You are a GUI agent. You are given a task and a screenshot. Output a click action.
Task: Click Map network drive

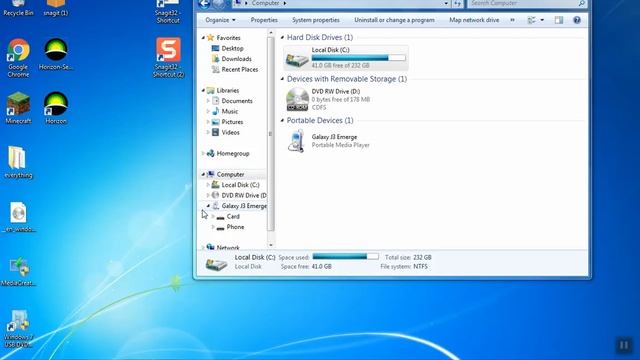click(x=474, y=20)
